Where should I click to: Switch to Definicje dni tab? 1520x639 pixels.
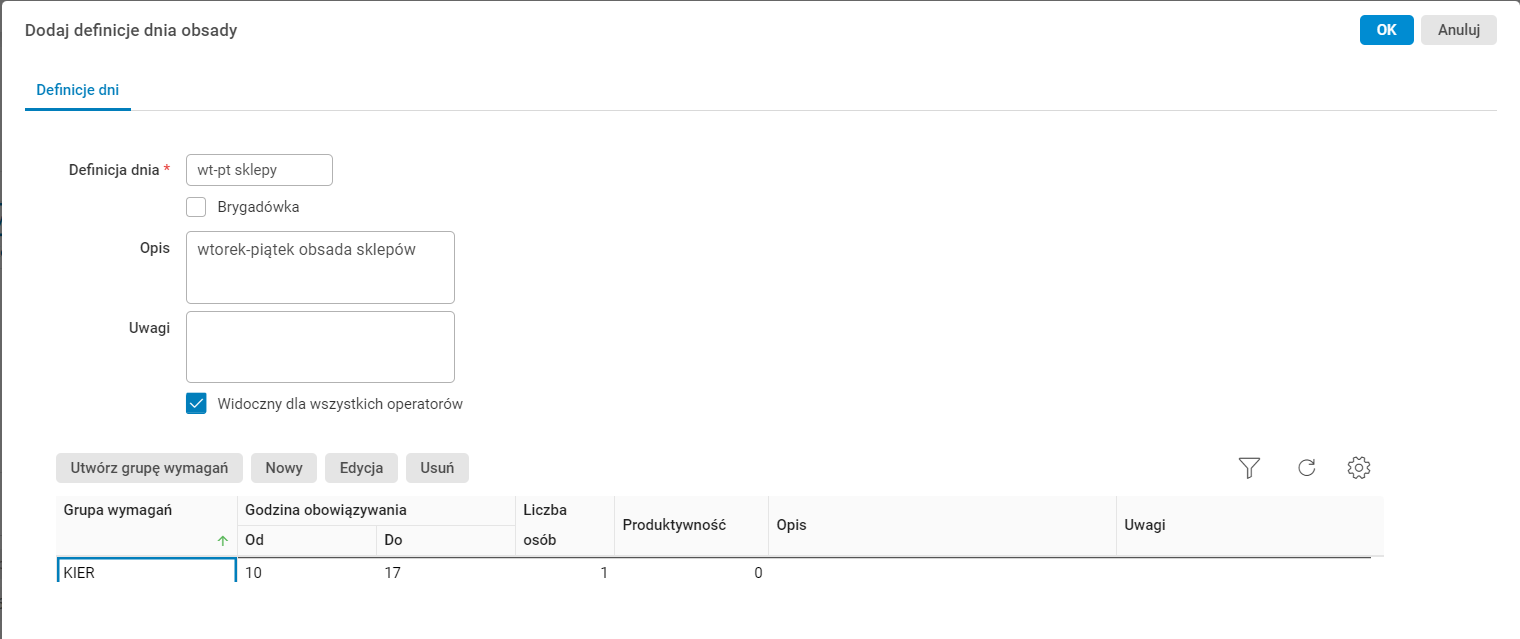pyautogui.click(x=78, y=90)
